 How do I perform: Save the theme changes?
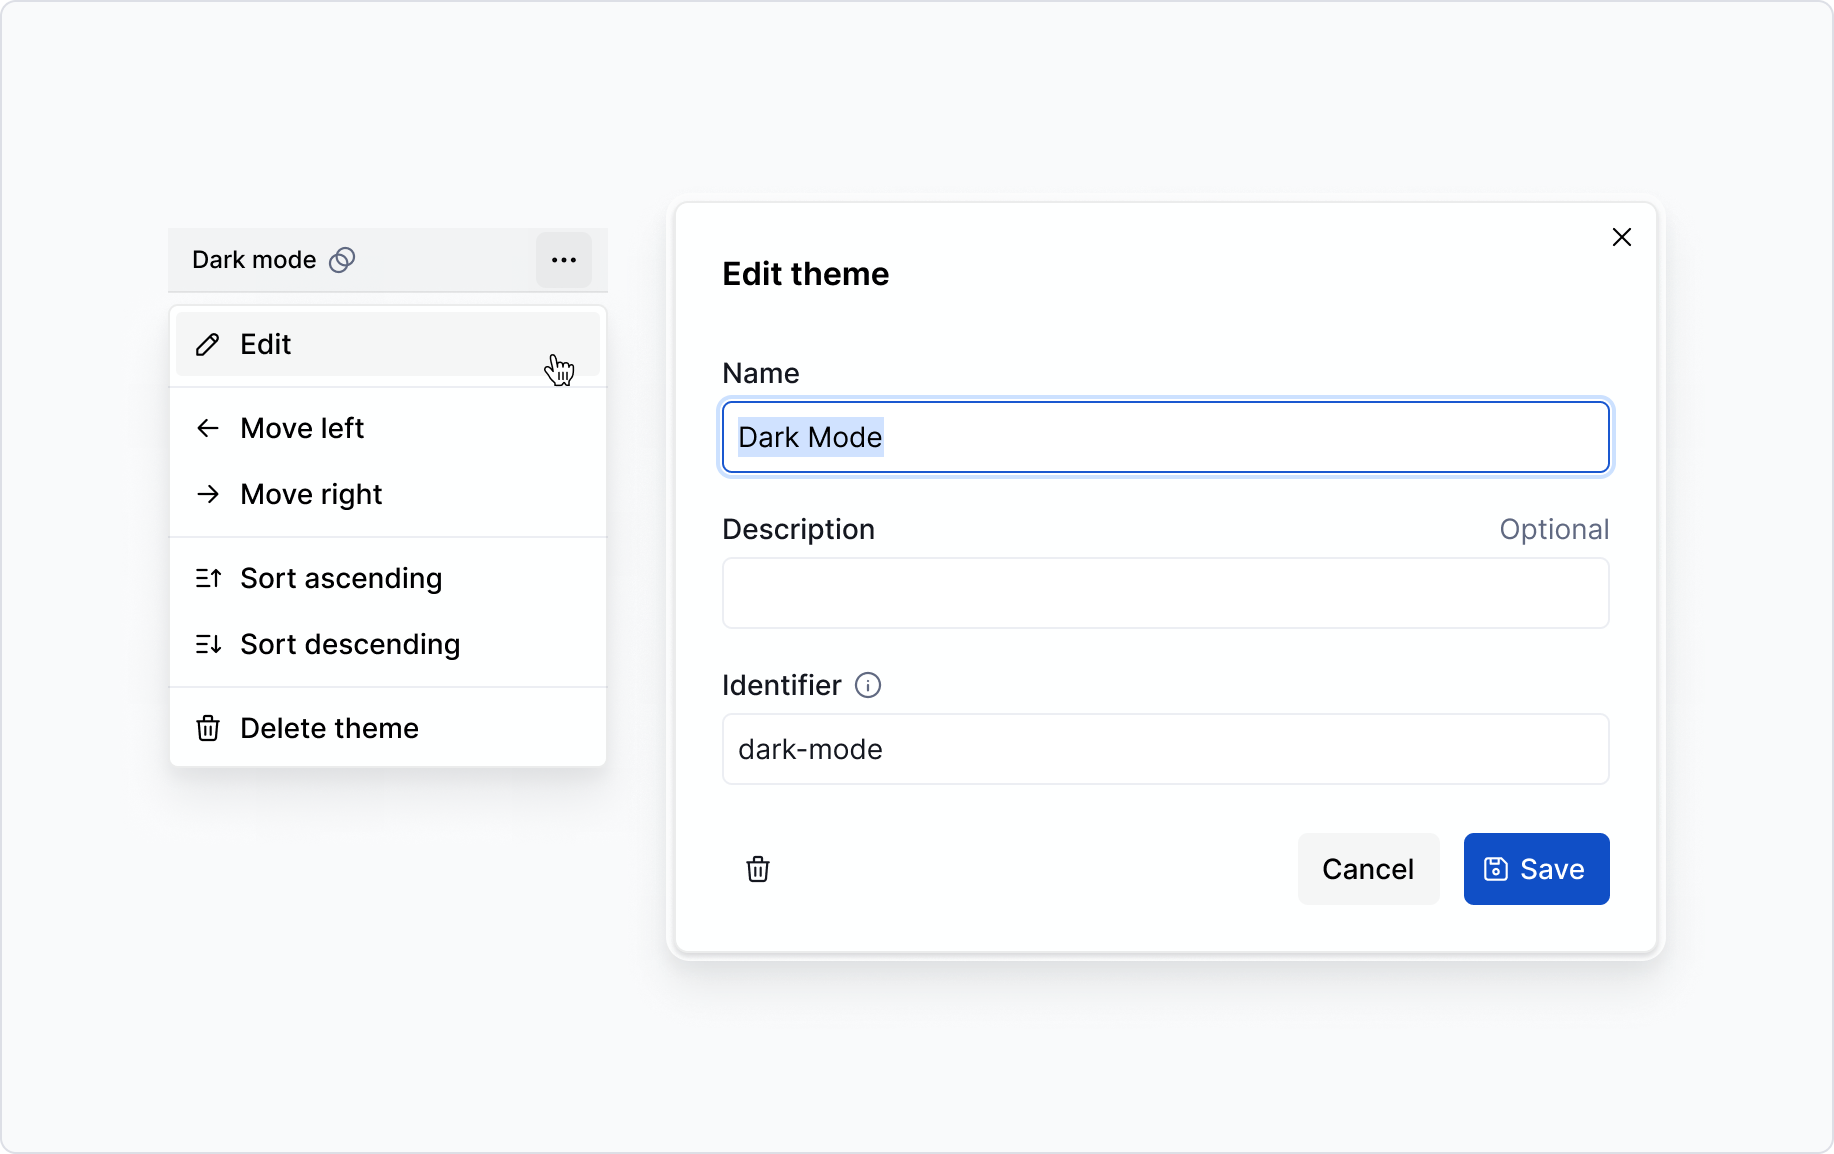(1536, 869)
